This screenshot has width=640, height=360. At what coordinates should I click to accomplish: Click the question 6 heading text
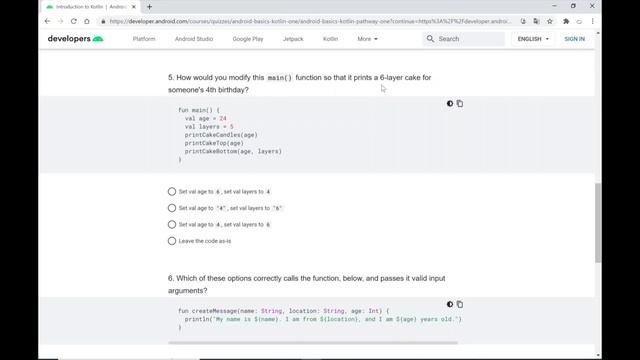(307, 284)
